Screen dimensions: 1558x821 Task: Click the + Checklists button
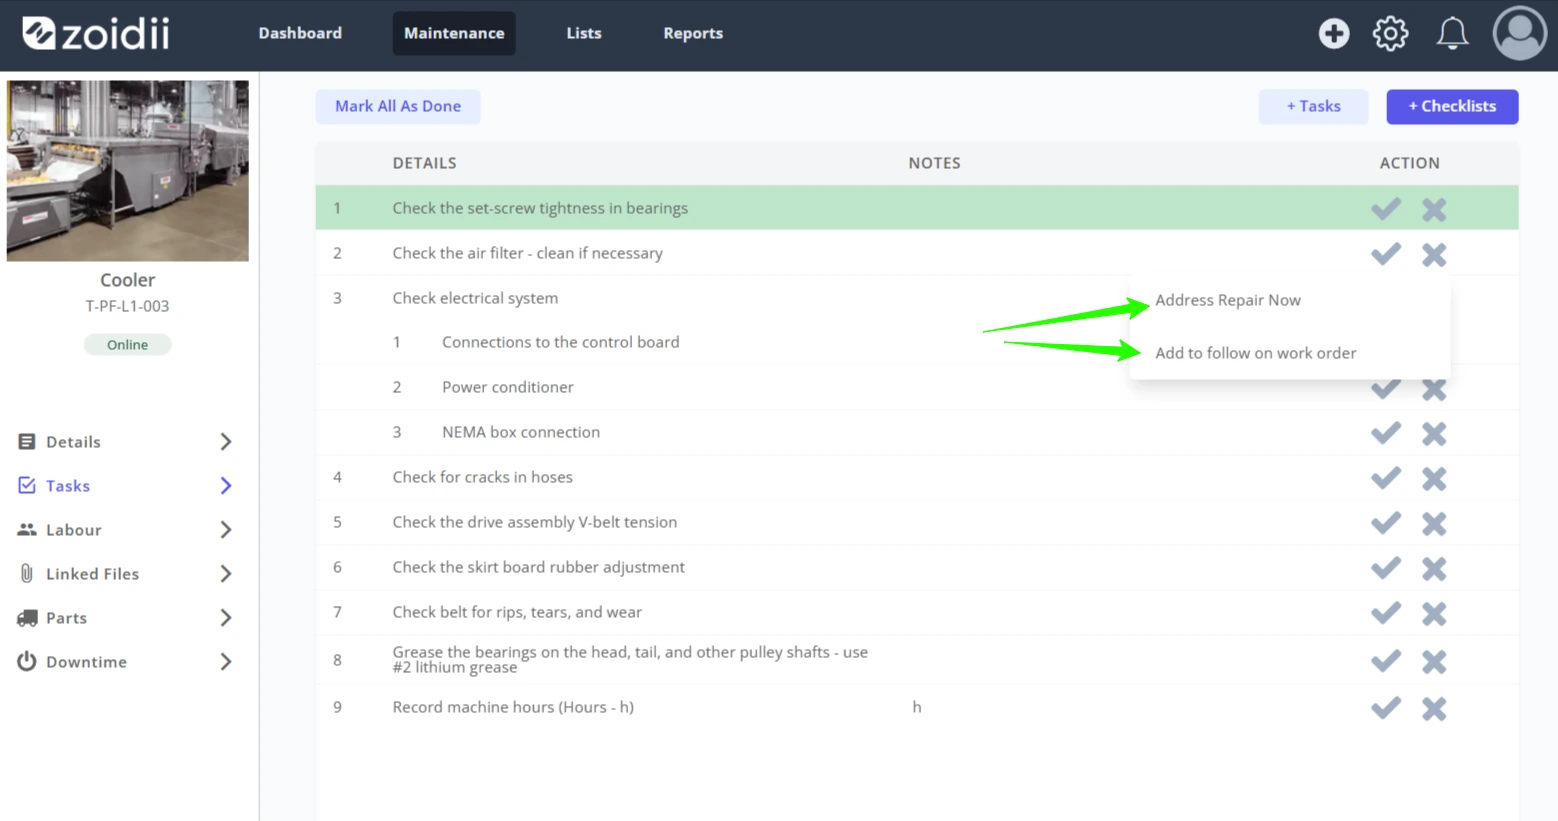click(x=1452, y=106)
